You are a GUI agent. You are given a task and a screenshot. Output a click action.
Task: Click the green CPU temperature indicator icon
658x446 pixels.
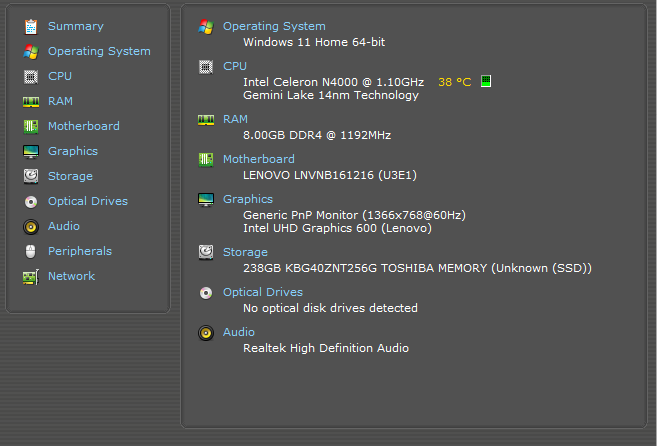(x=486, y=81)
